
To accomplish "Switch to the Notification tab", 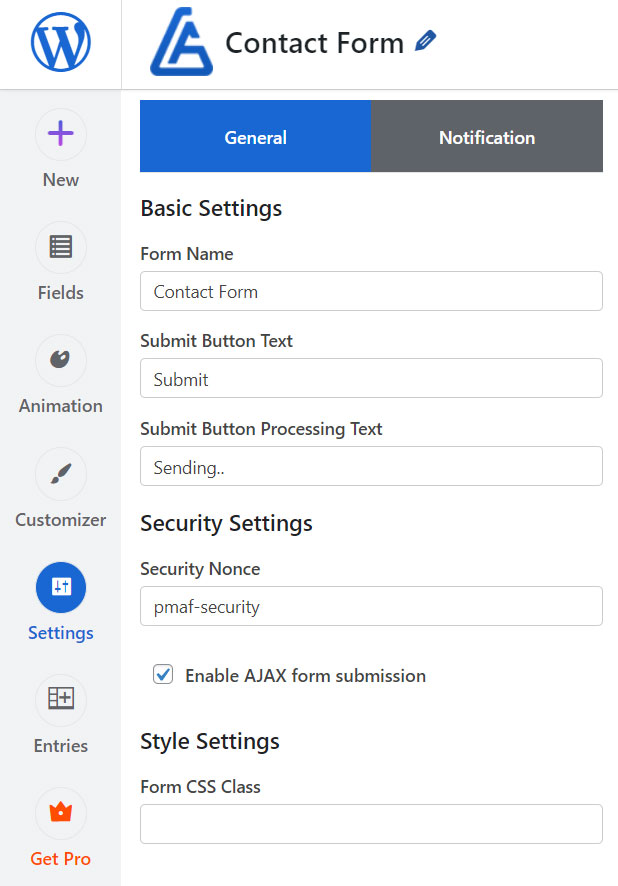I will point(487,135).
